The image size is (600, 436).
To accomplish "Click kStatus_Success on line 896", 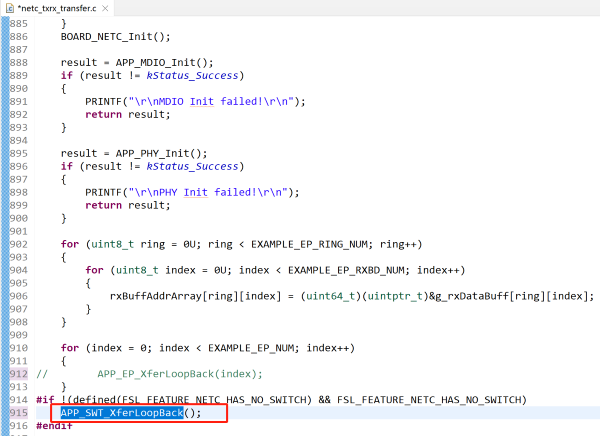I will 194,166.
